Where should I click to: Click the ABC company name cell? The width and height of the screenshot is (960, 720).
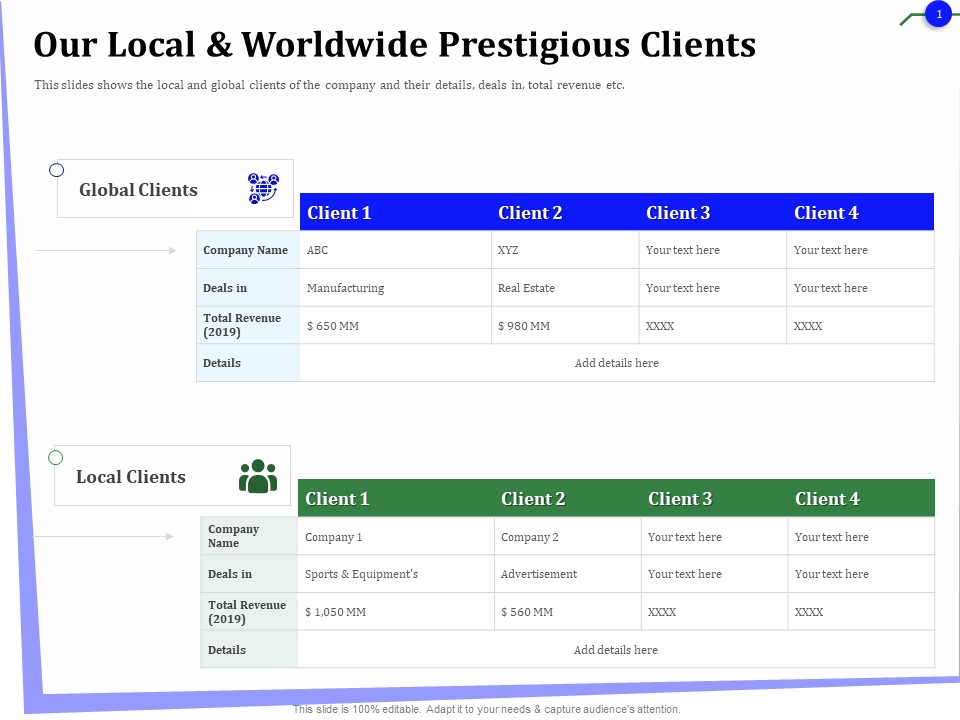coord(396,250)
